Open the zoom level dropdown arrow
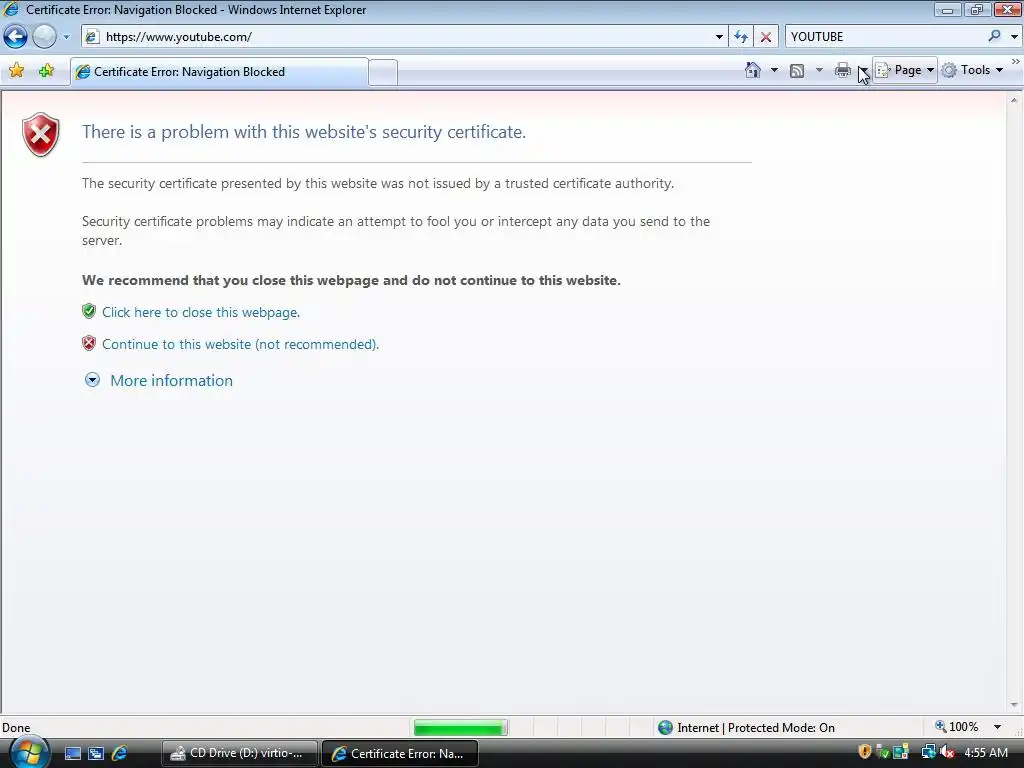 click(x=997, y=727)
